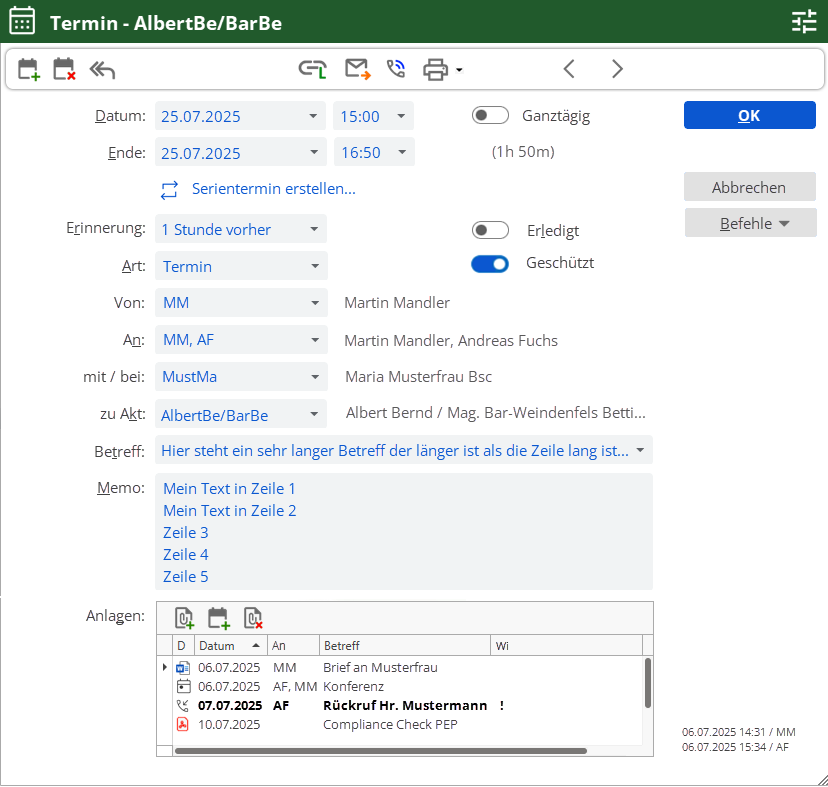Mark the appointment as Erledigt
The image size is (828, 787).
click(x=490, y=230)
